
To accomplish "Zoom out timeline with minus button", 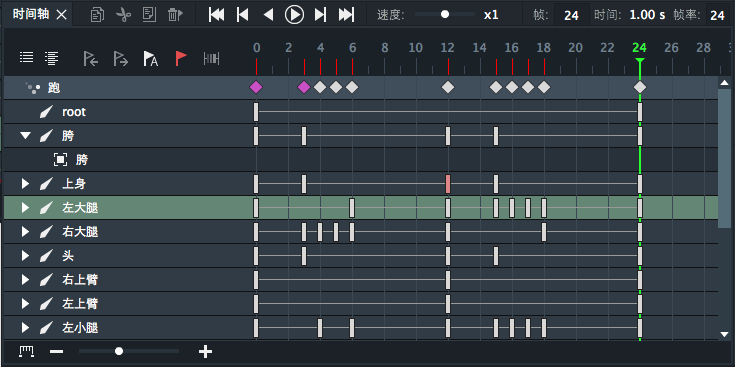I will point(57,351).
